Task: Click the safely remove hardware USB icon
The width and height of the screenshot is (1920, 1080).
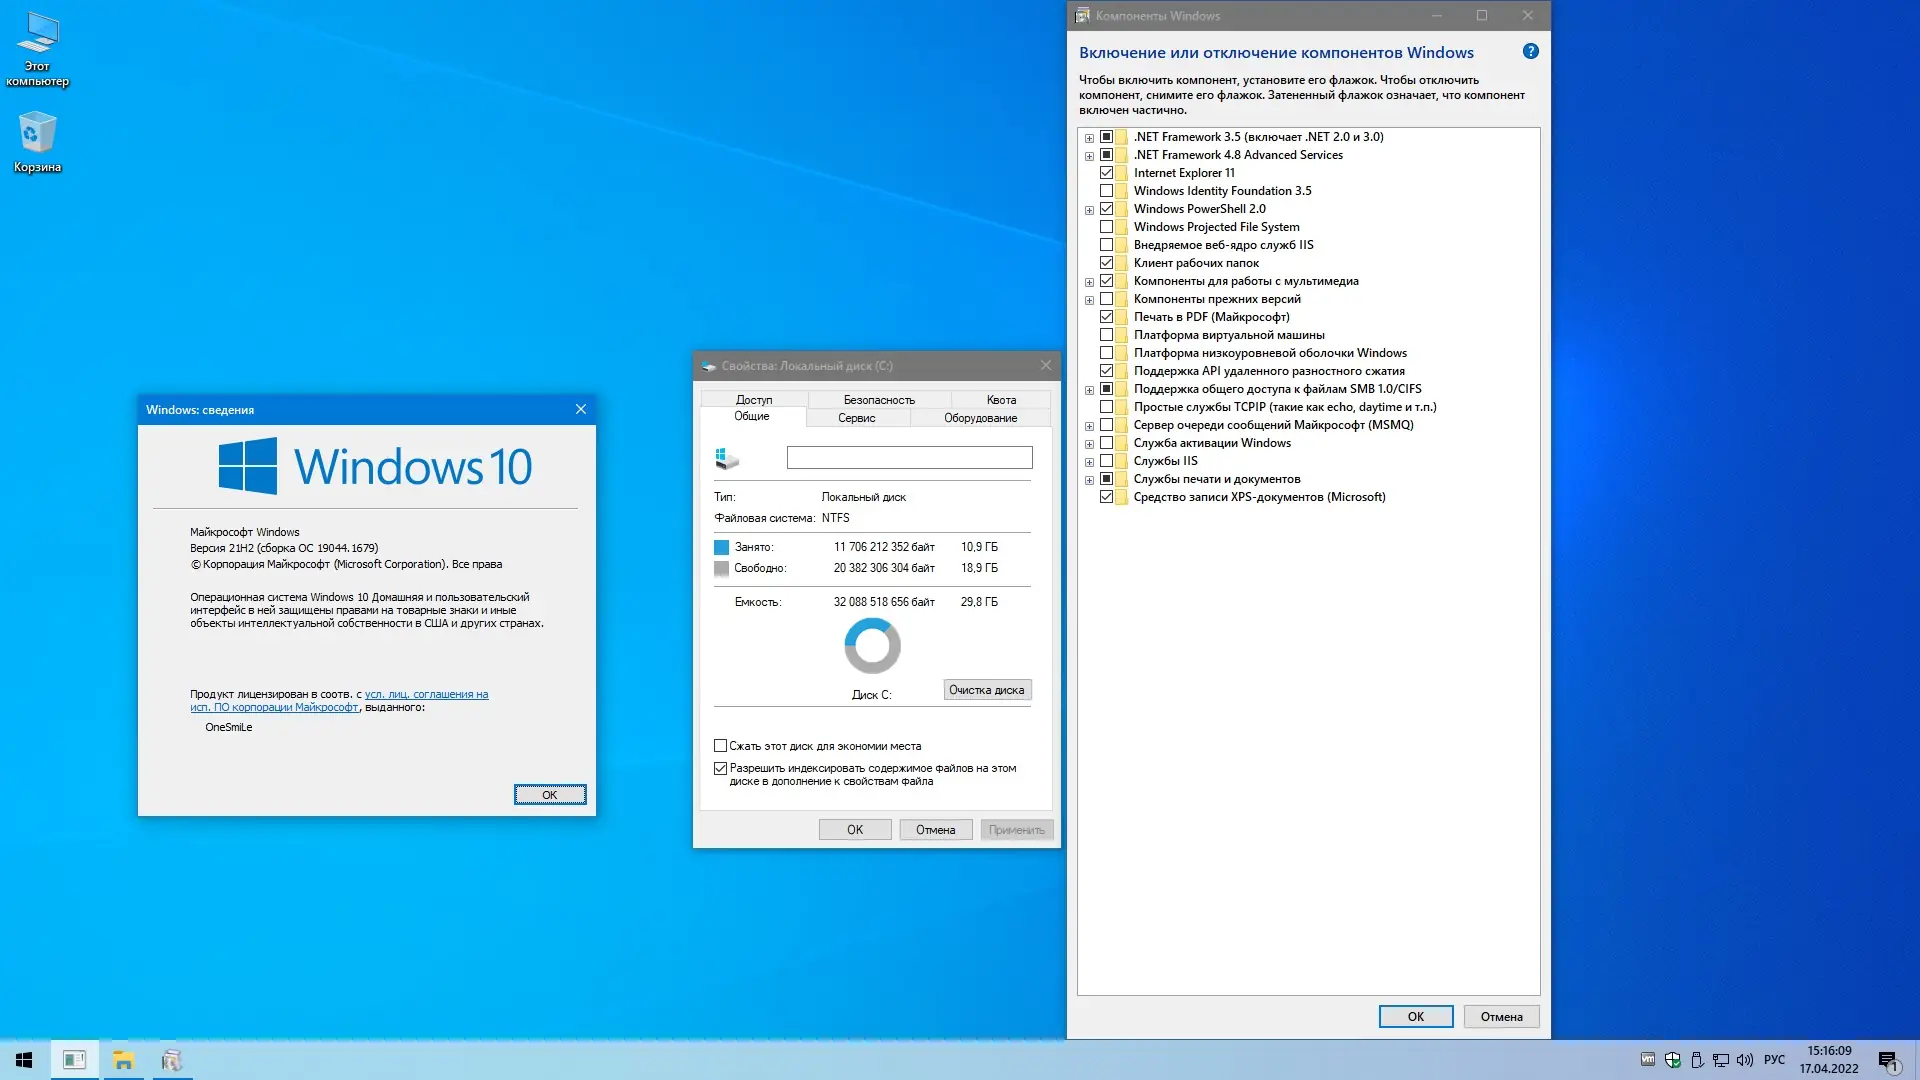Action: tap(1697, 1060)
